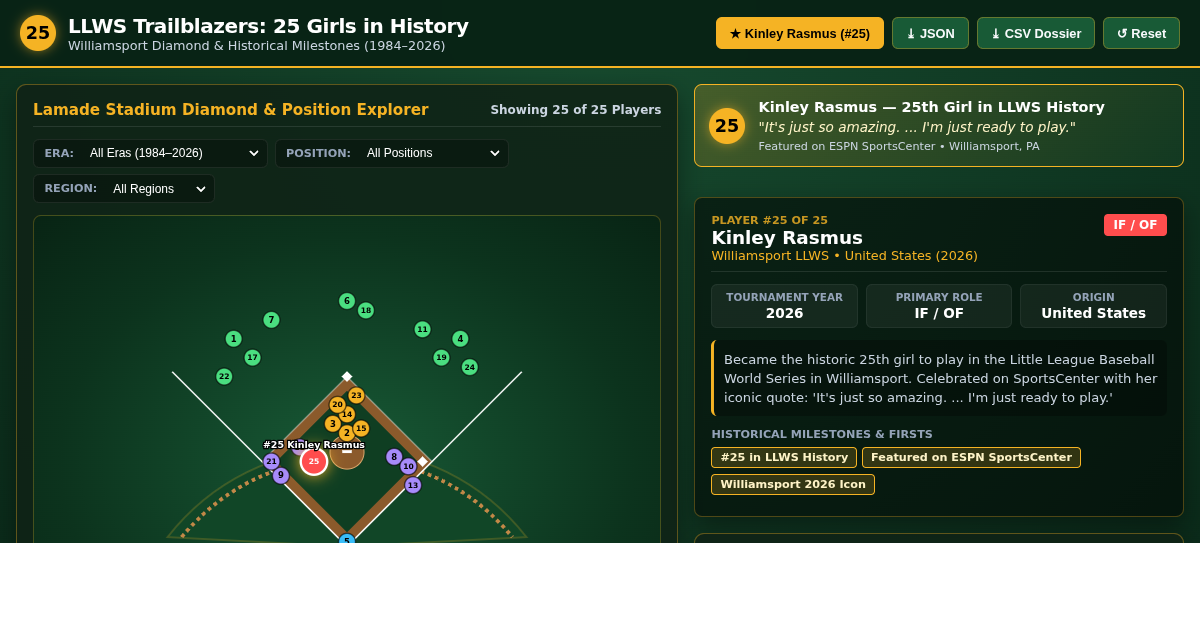Click 'PLAYER #25 OF 25' label

[x=769, y=220]
